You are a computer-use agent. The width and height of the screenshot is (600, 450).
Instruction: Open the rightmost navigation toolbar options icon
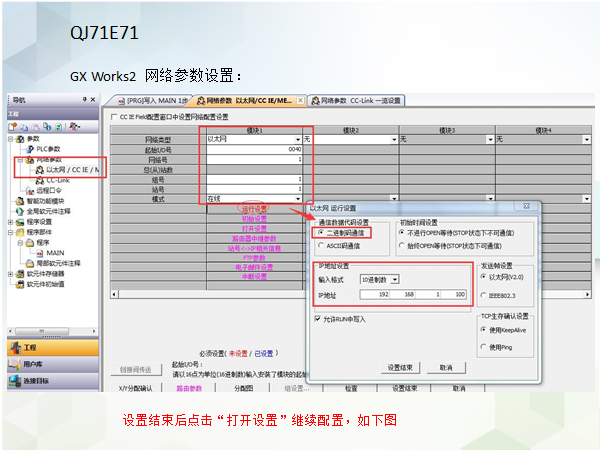click(74, 127)
